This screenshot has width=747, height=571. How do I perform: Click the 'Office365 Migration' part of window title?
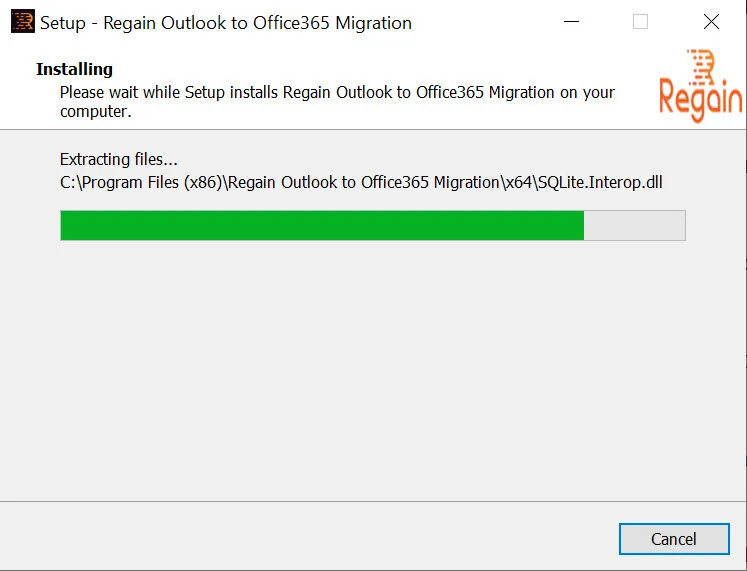(332, 23)
